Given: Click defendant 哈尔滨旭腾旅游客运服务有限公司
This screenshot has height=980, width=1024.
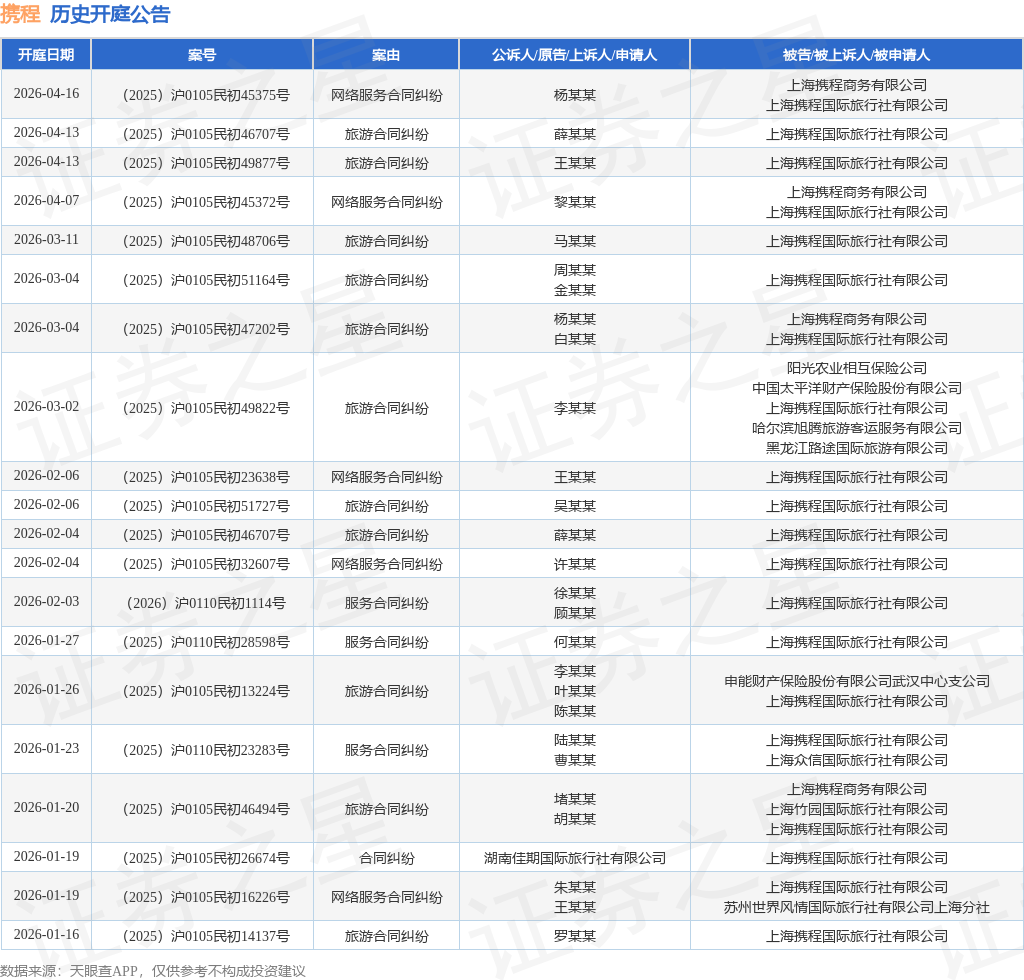Looking at the screenshot, I should 856,428.
